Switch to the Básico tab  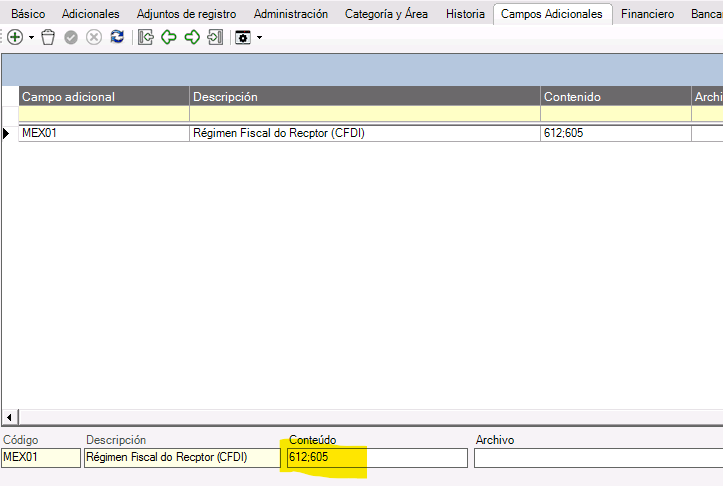[28, 14]
